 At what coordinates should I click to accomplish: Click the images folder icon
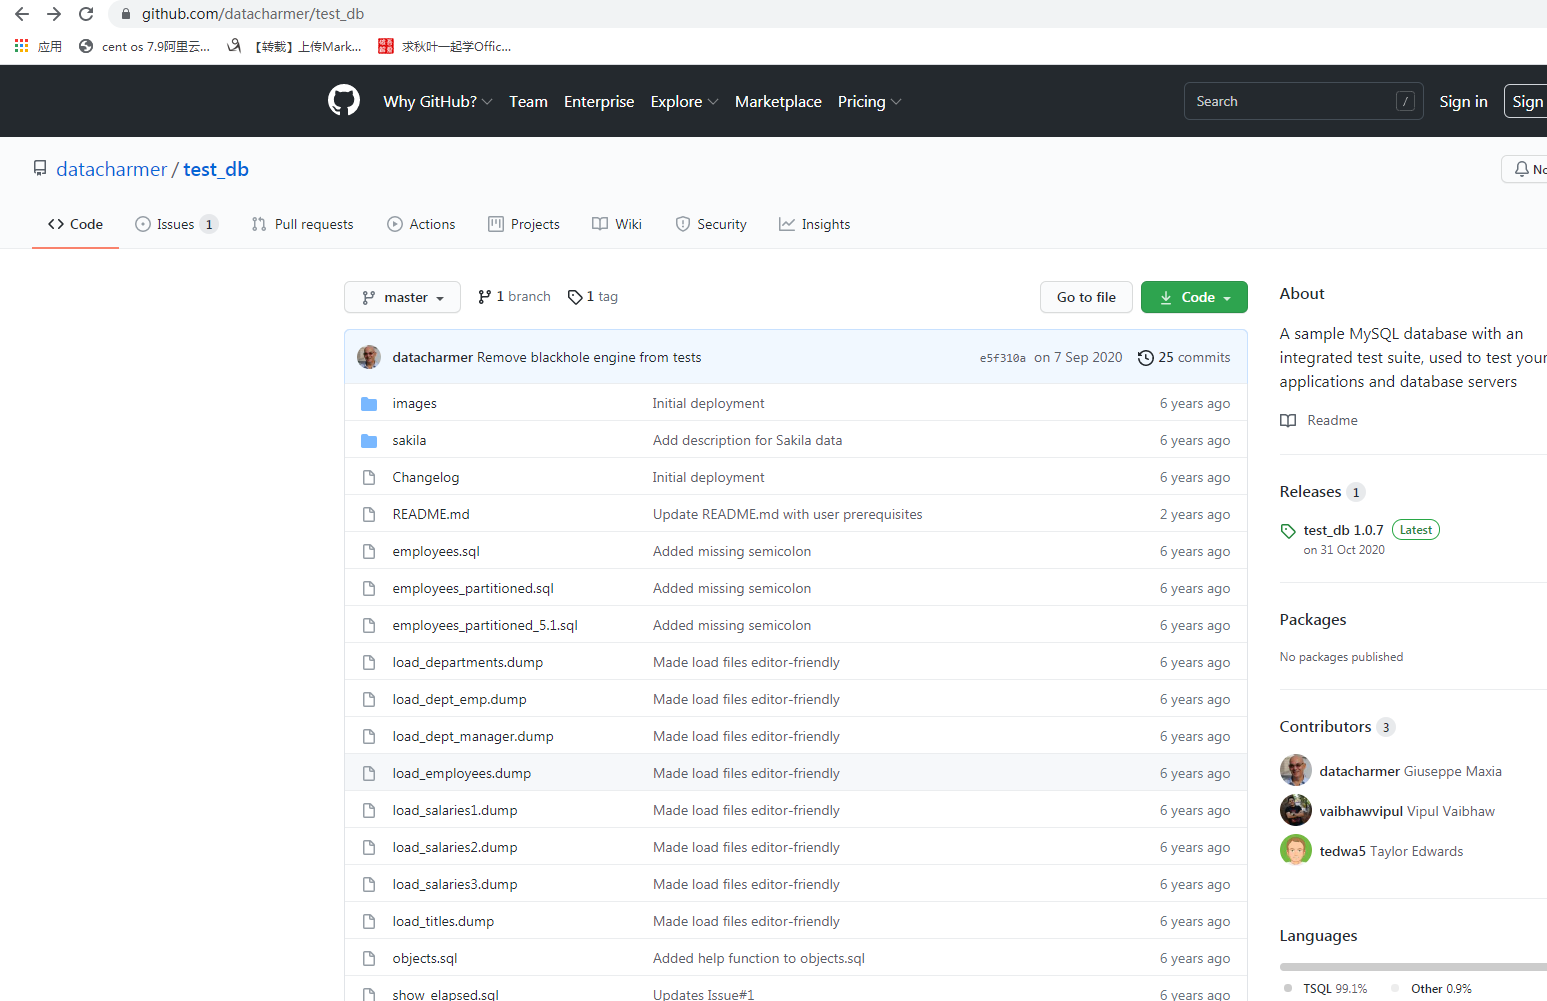click(369, 404)
